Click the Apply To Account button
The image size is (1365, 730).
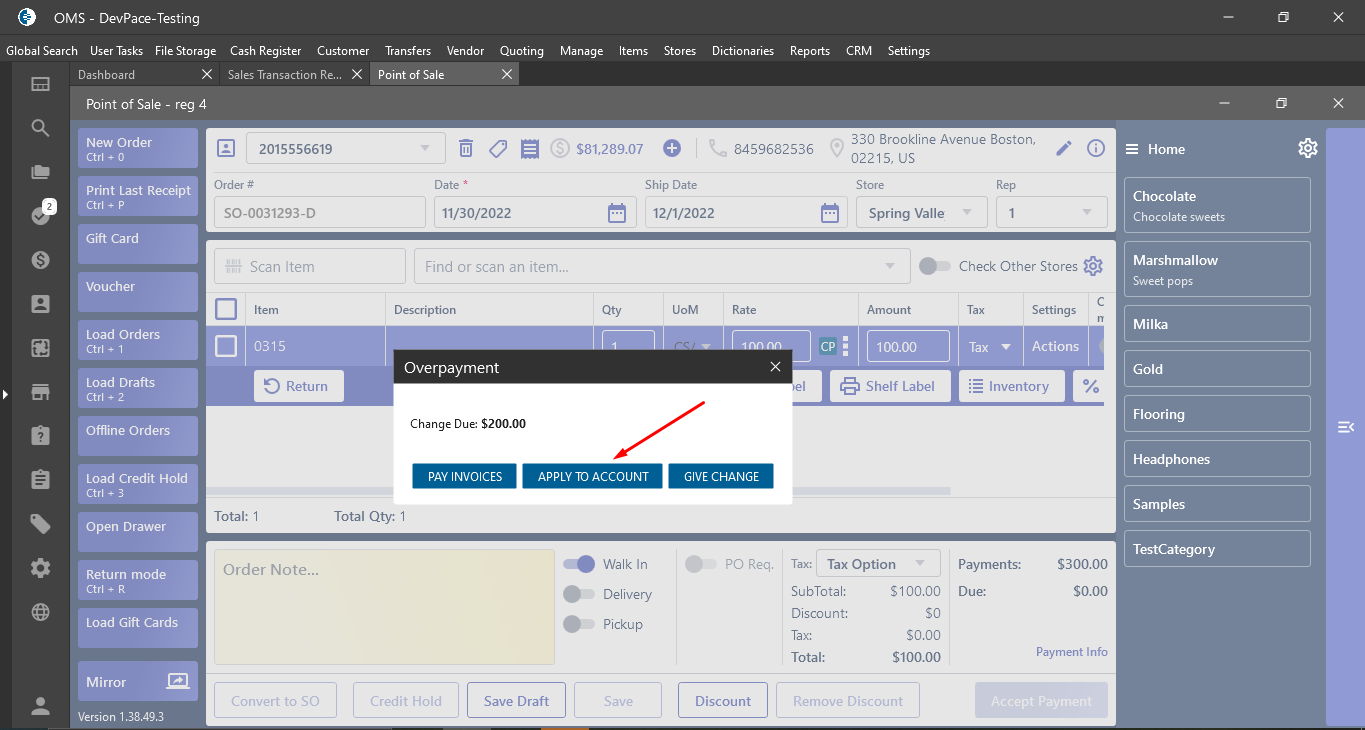pyautogui.click(x=593, y=477)
